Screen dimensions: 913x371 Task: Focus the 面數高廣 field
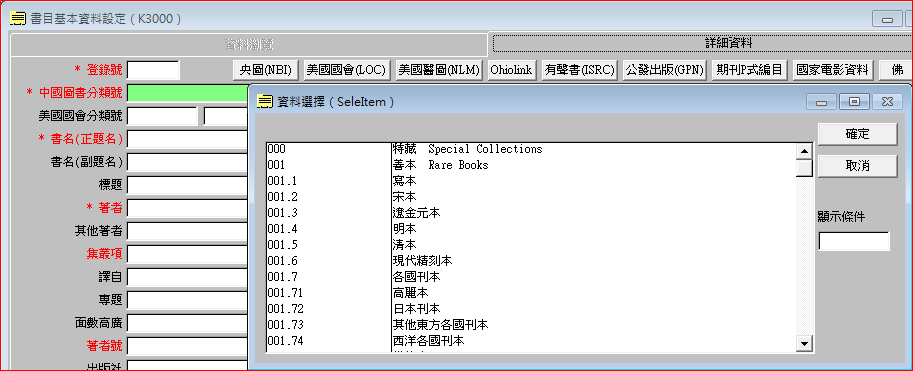pyautogui.click(x=187, y=323)
